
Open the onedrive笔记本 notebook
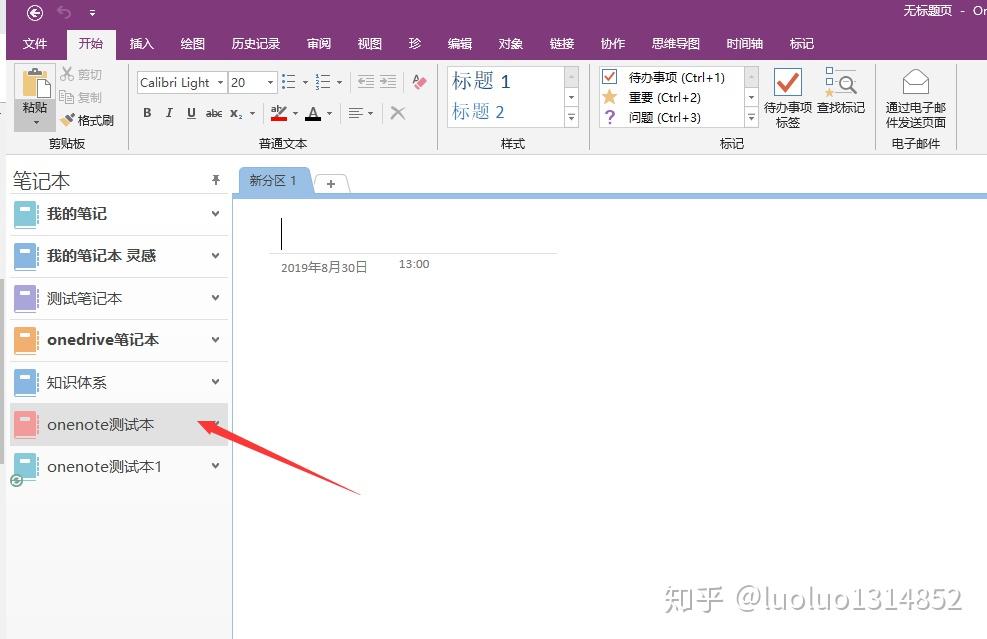[x=103, y=340]
